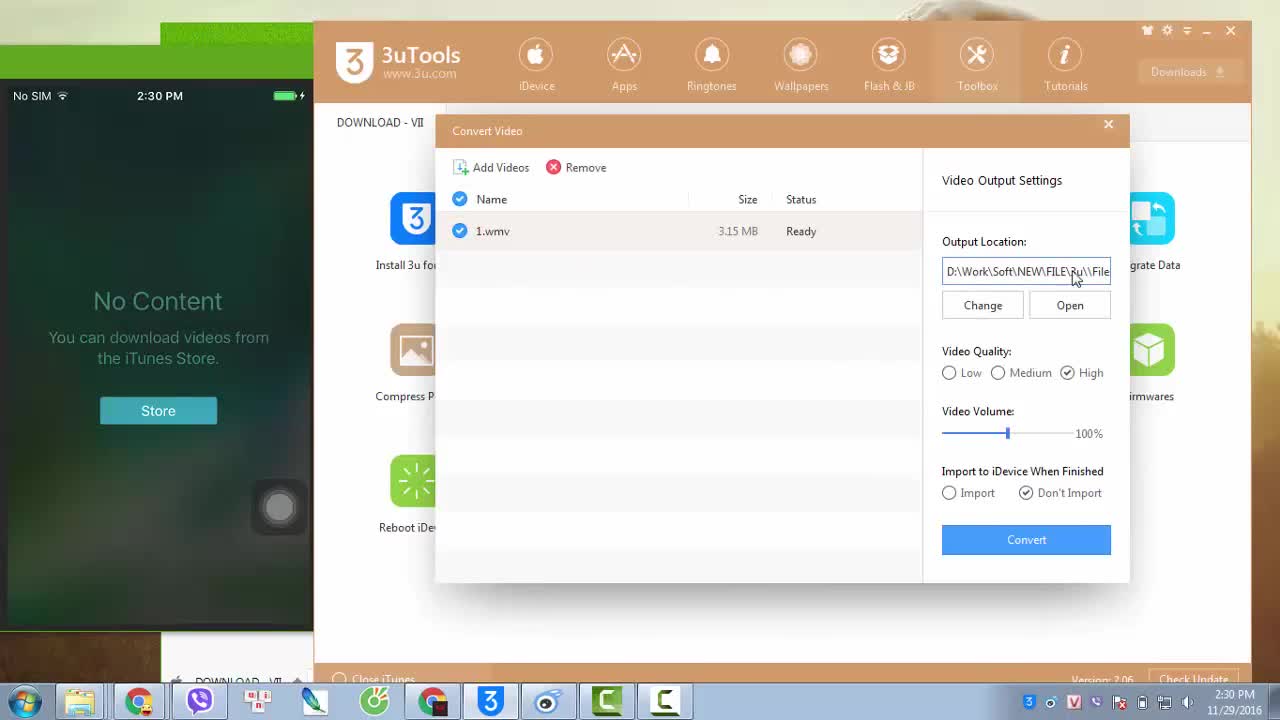
Task: Expand the title bar dropdown menu icon
Action: 1186,31
